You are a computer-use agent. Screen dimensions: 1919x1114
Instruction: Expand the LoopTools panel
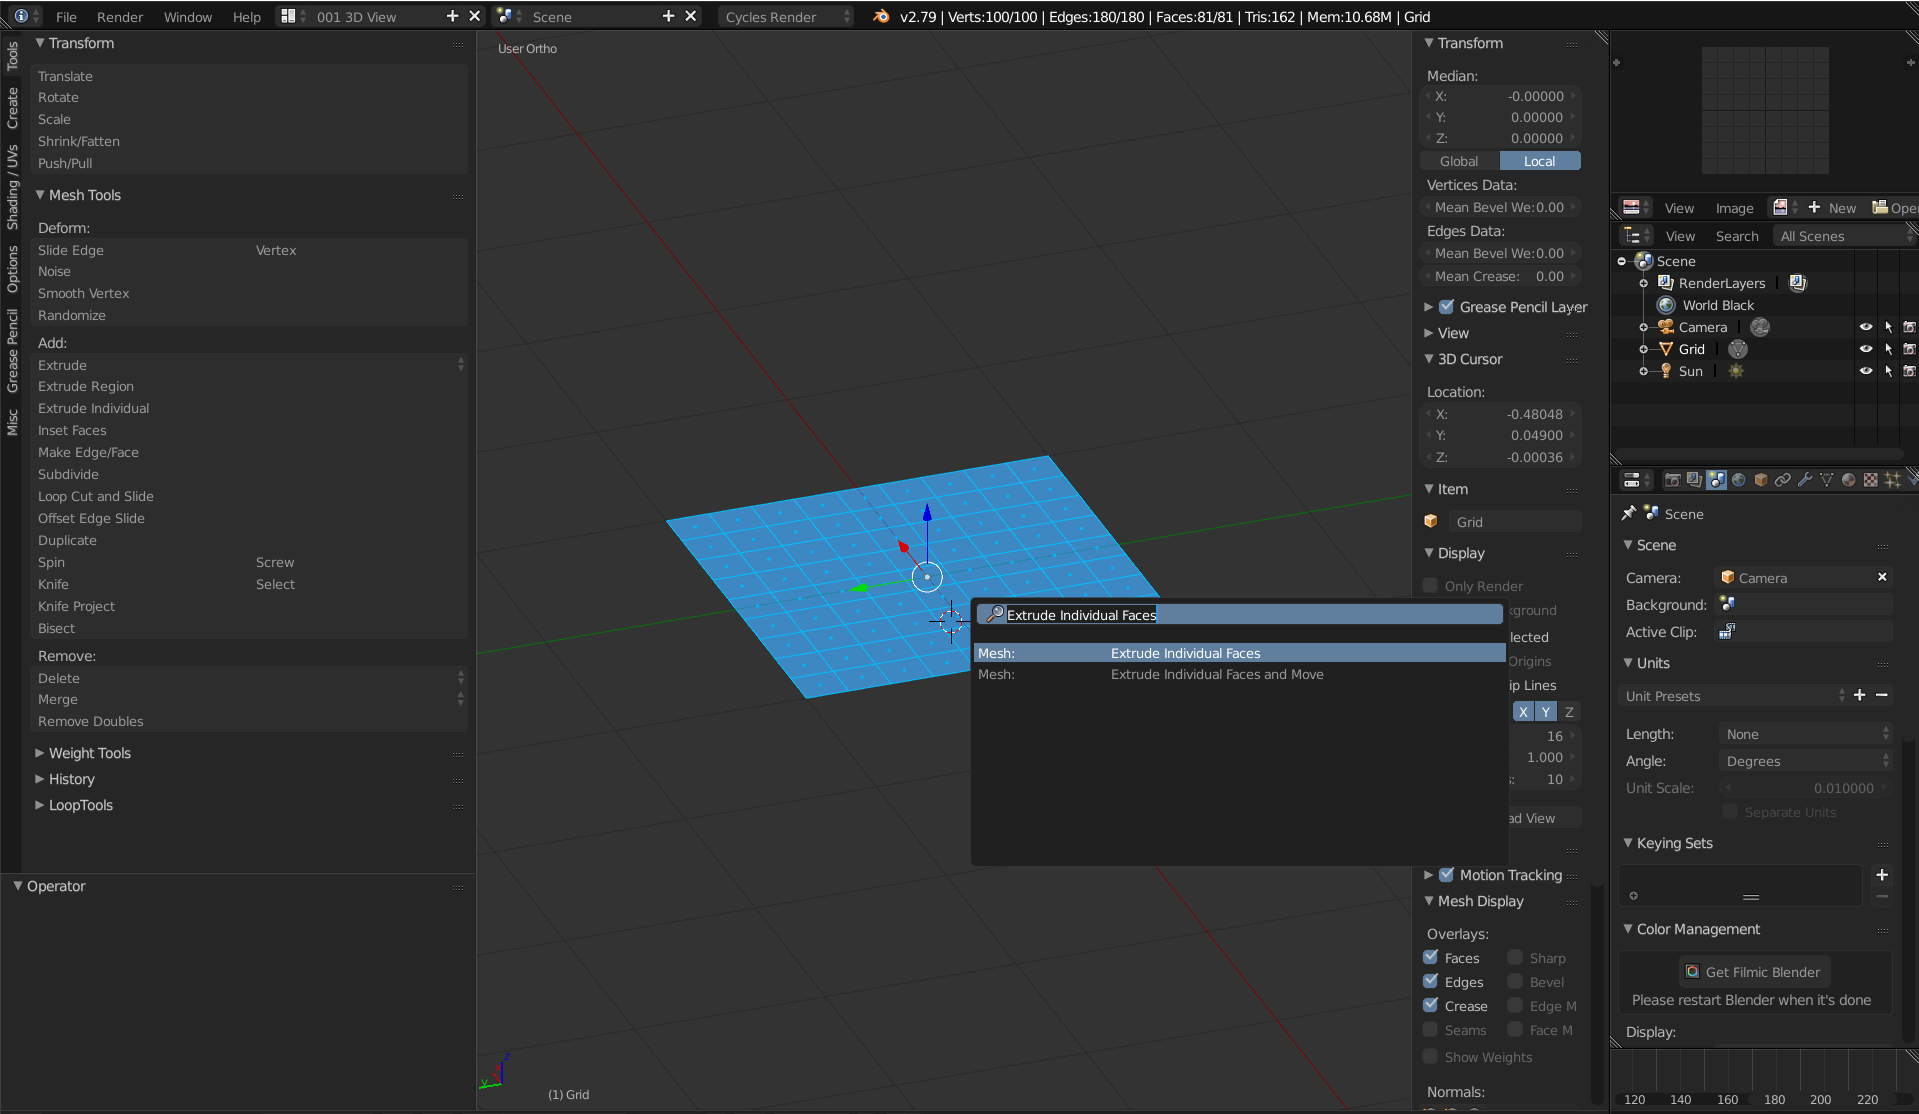[40, 805]
